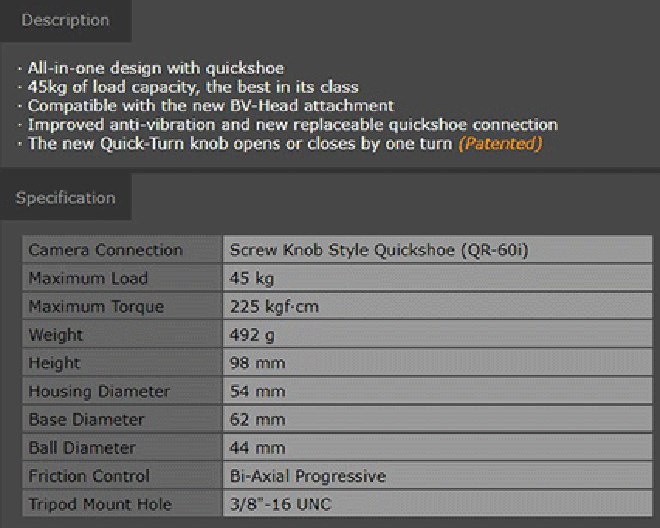Click the 62 mm base diameter value
This screenshot has width=660, height=528.
pyautogui.click(x=257, y=420)
